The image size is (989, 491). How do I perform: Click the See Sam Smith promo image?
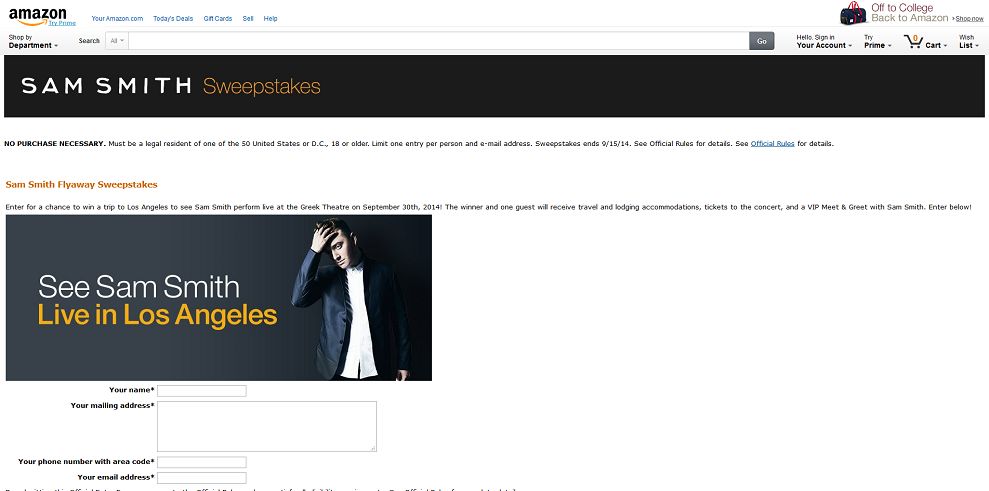point(219,298)
